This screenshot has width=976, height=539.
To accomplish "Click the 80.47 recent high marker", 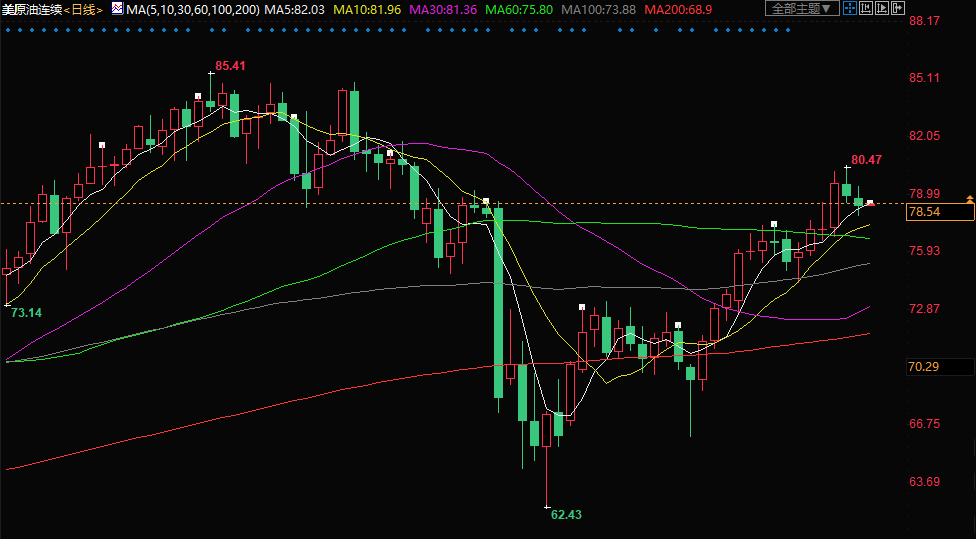I will [x=866, y=160].
